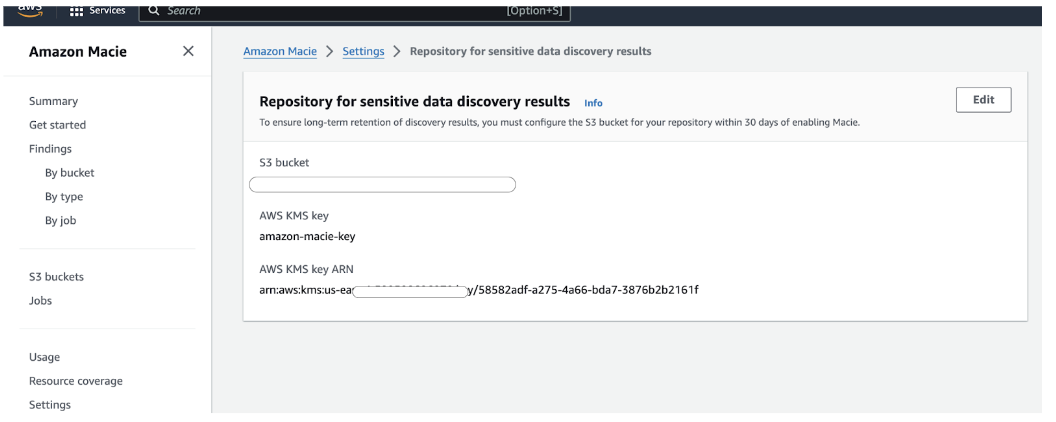Open Resource coverage page
The height and width of the screenshot is (422, 1056).
tap(75, 381)
